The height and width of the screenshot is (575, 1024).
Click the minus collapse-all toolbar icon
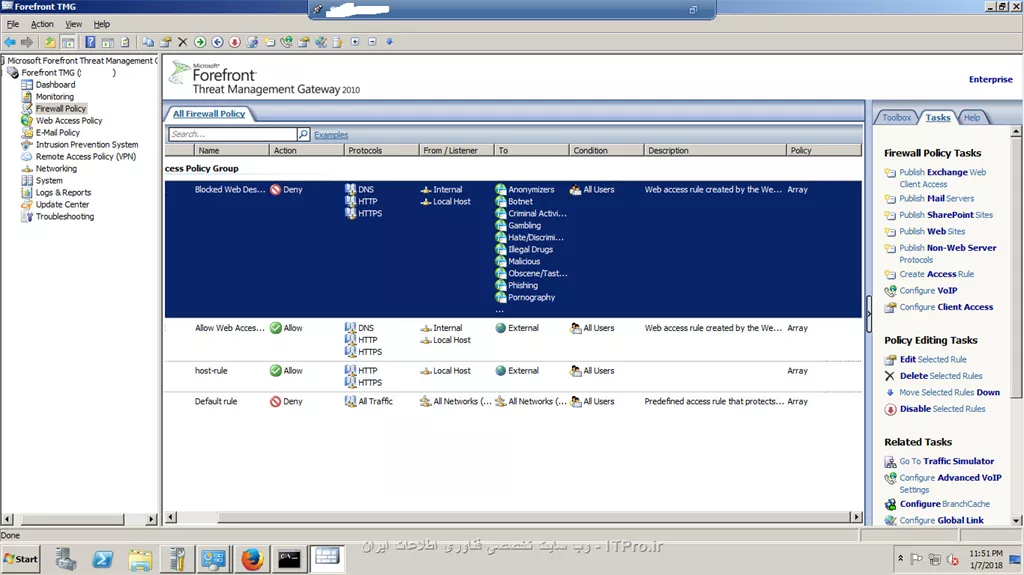(x=372, y=42)
